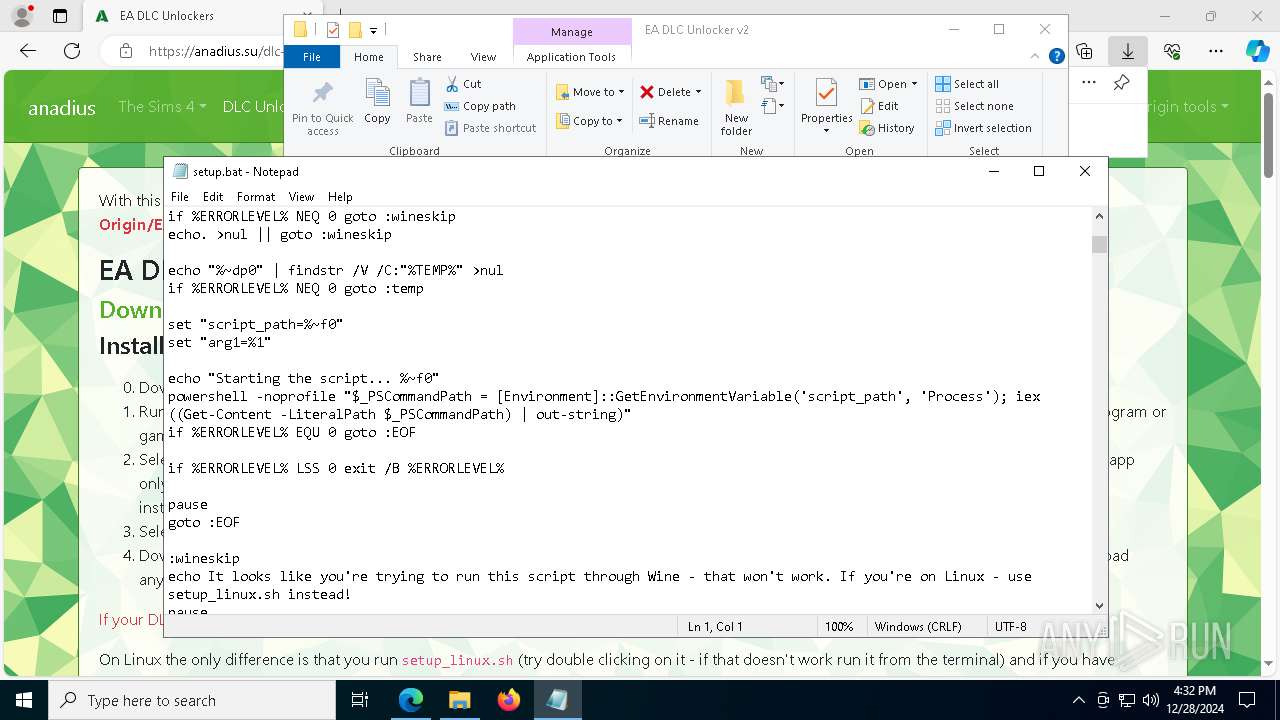Open Edge Downloads button in browser toolbar

1128,51
